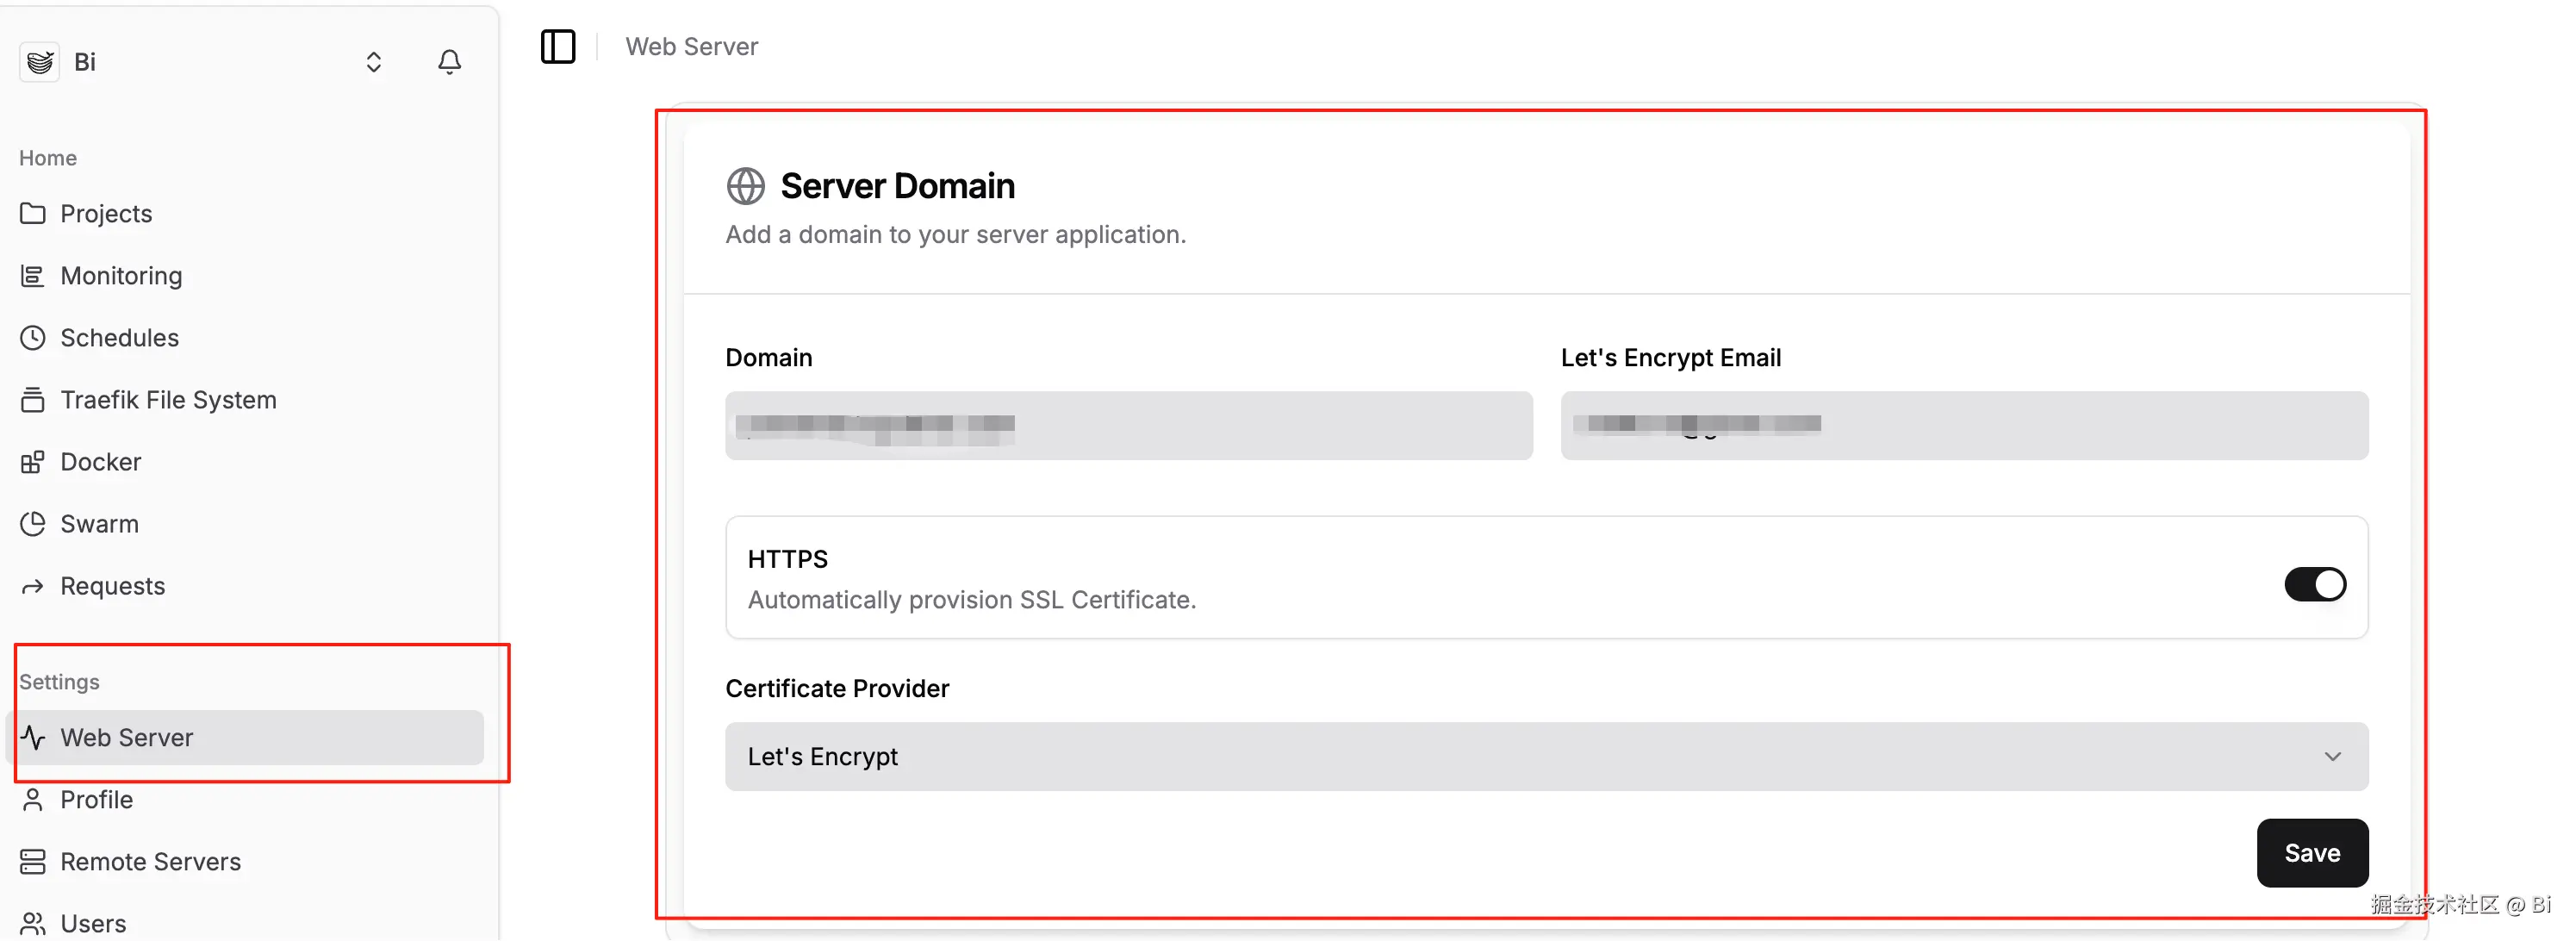This screenshot has height=941, width=2576.
Task: Open the Profile settings page
Action: [x=96, y=800]
